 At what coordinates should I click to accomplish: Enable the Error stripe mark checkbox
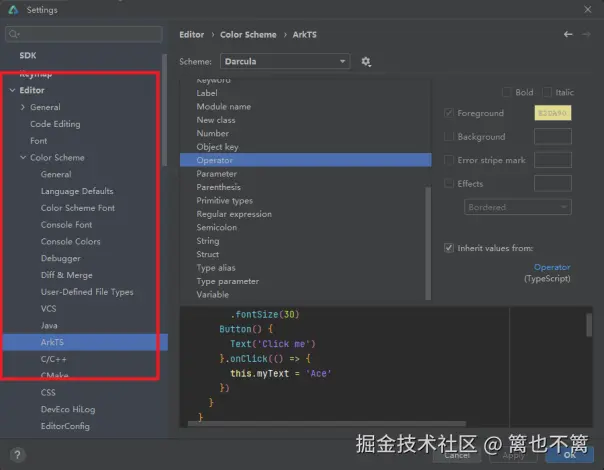[448, 160]
